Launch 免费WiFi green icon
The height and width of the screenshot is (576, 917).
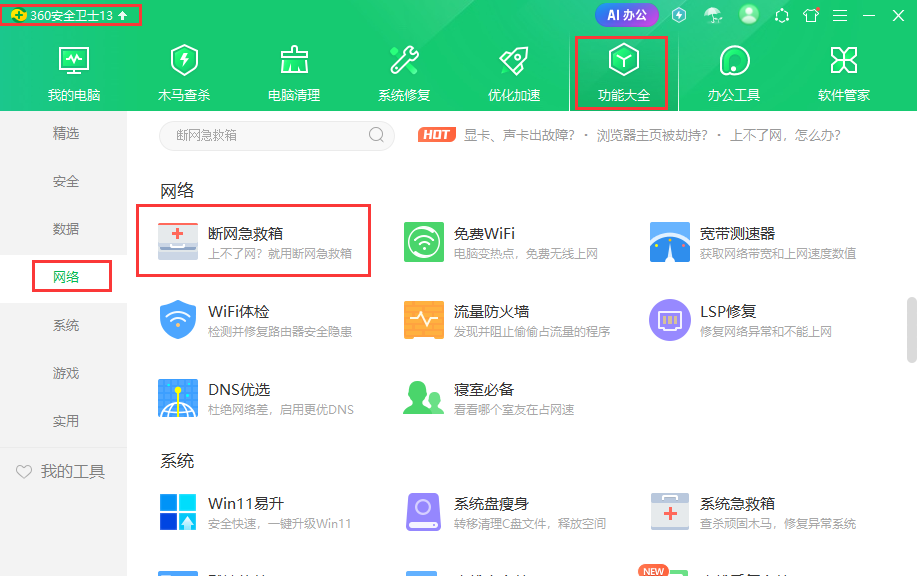[424, 242]
